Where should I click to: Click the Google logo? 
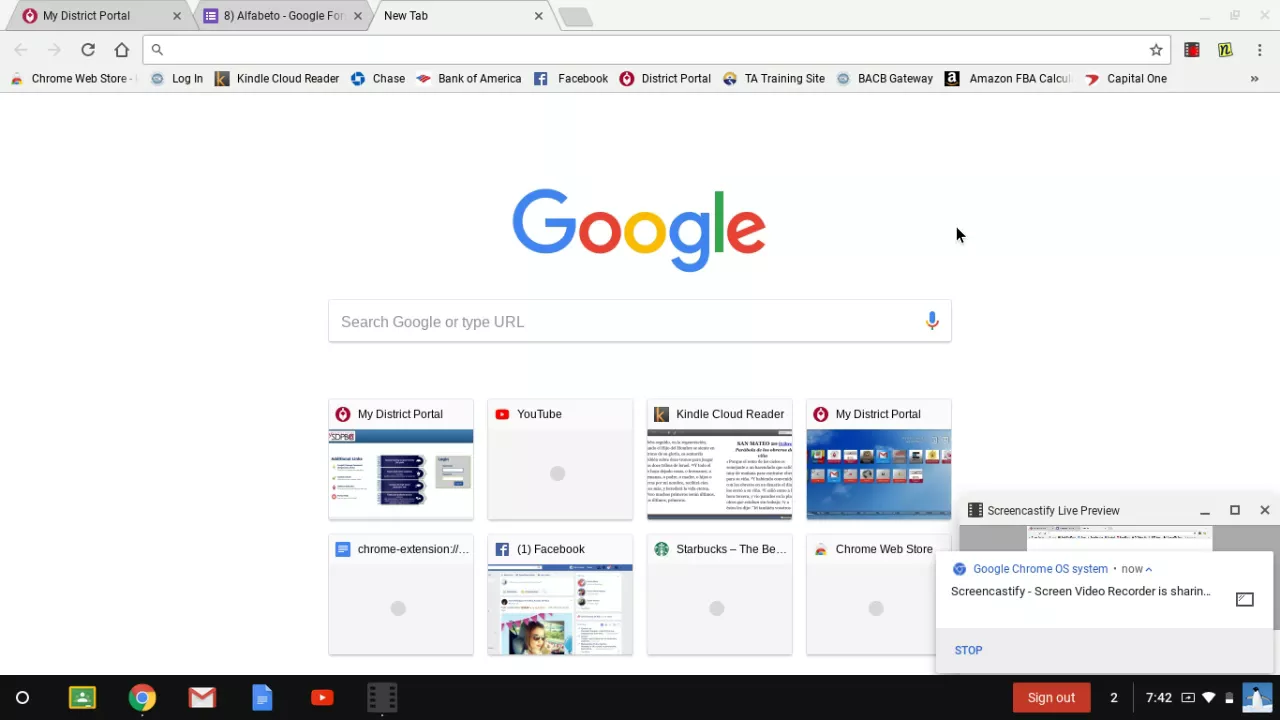pos(639,230)
